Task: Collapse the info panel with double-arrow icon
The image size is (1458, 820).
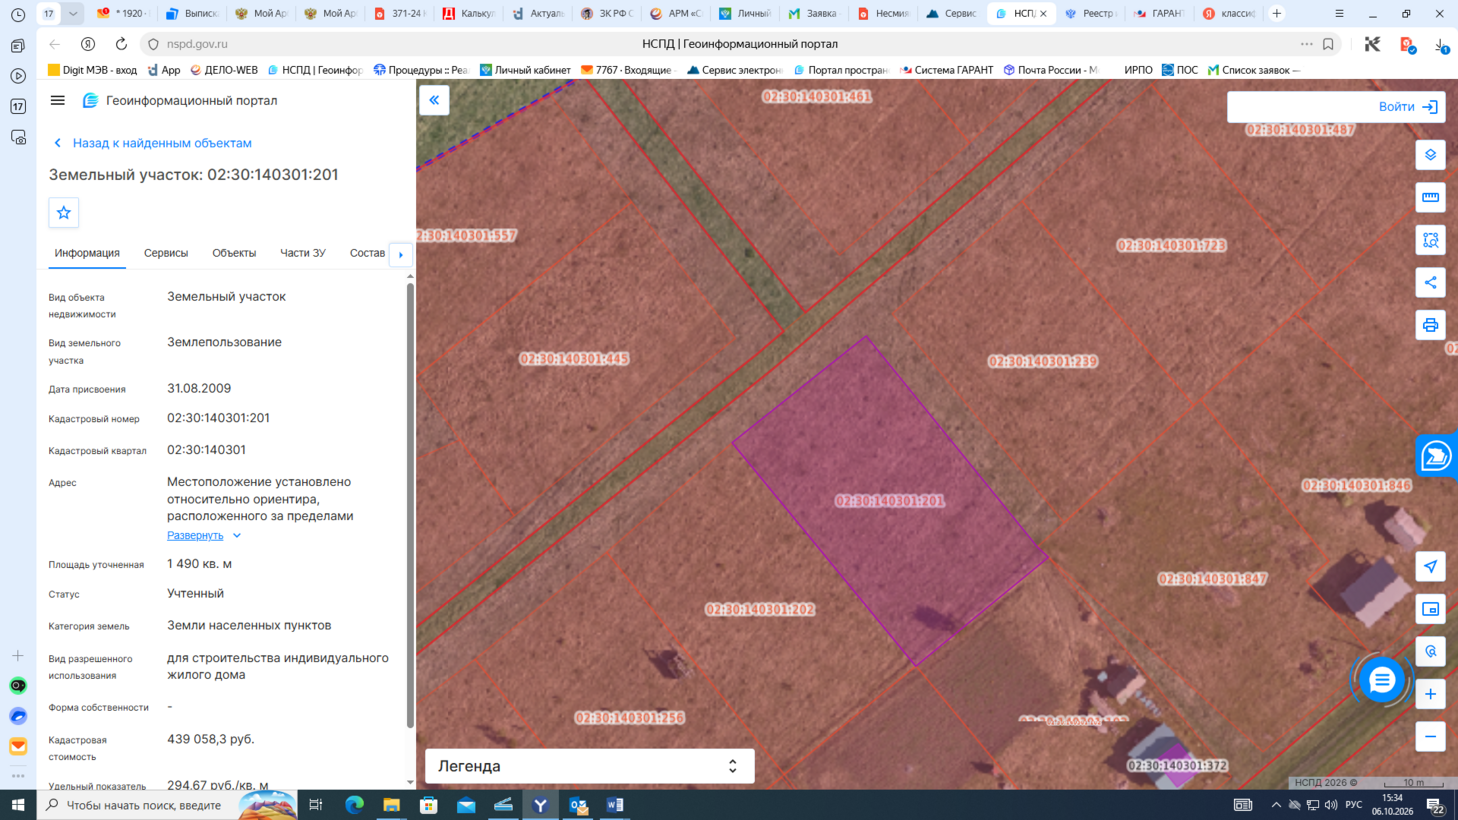Action: pyautogui.click(x=434, y=100)
